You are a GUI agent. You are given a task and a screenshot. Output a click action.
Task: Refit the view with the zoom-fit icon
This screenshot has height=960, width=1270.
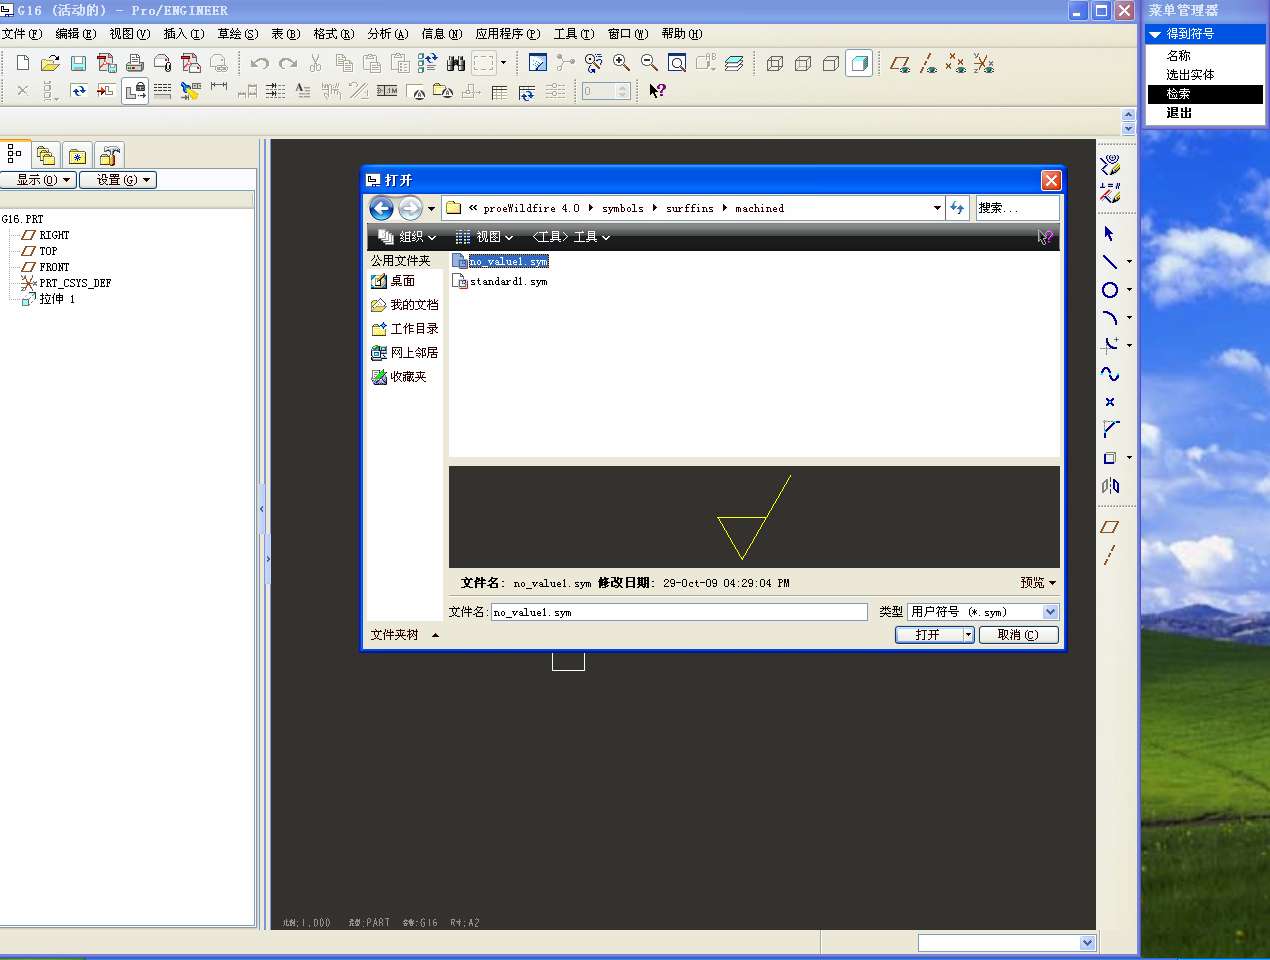(x=677, y=63)
